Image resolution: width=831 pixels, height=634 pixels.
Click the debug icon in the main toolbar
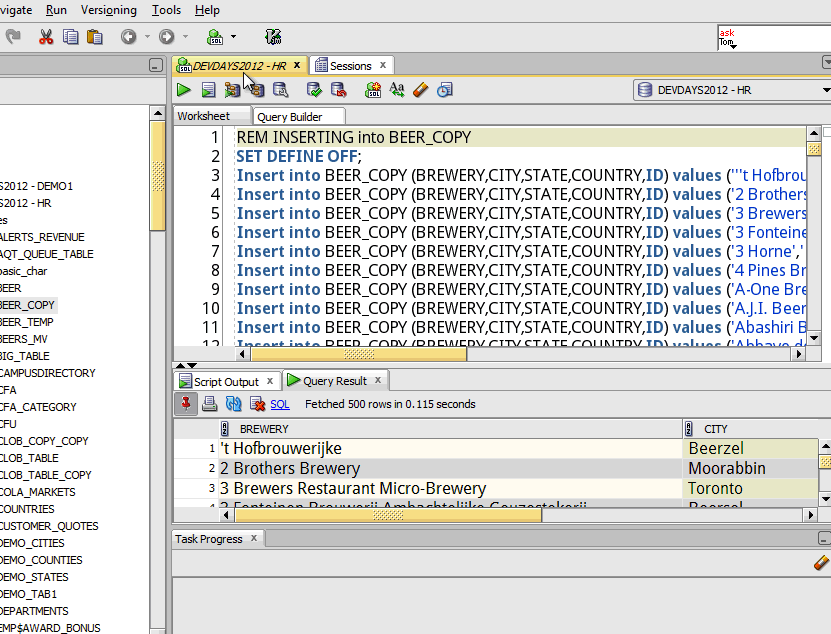[273, 37]
